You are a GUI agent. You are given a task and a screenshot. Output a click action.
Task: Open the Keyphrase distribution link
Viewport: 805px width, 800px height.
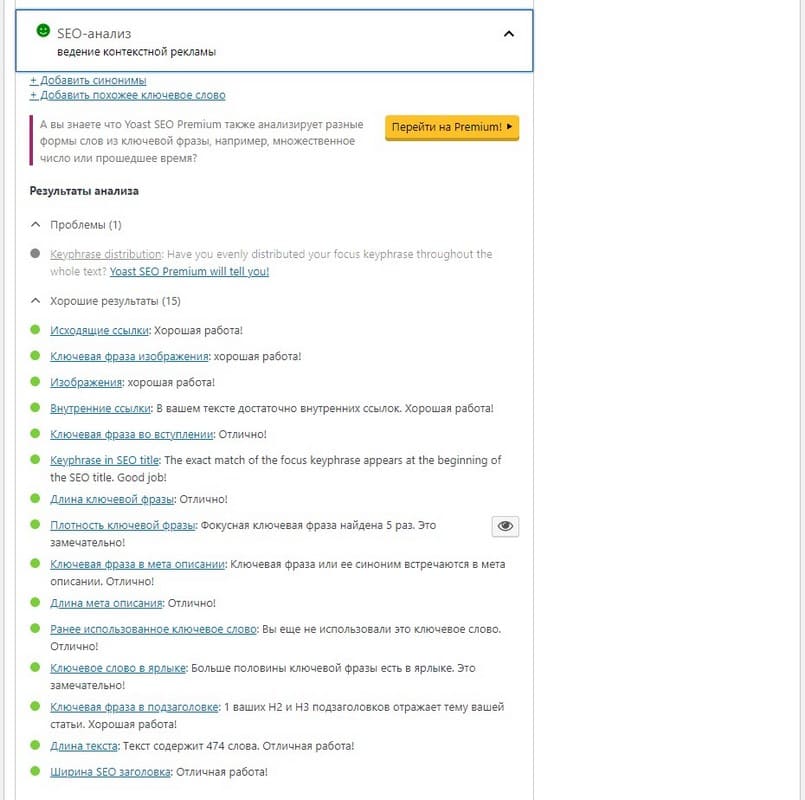click(106, 254)
